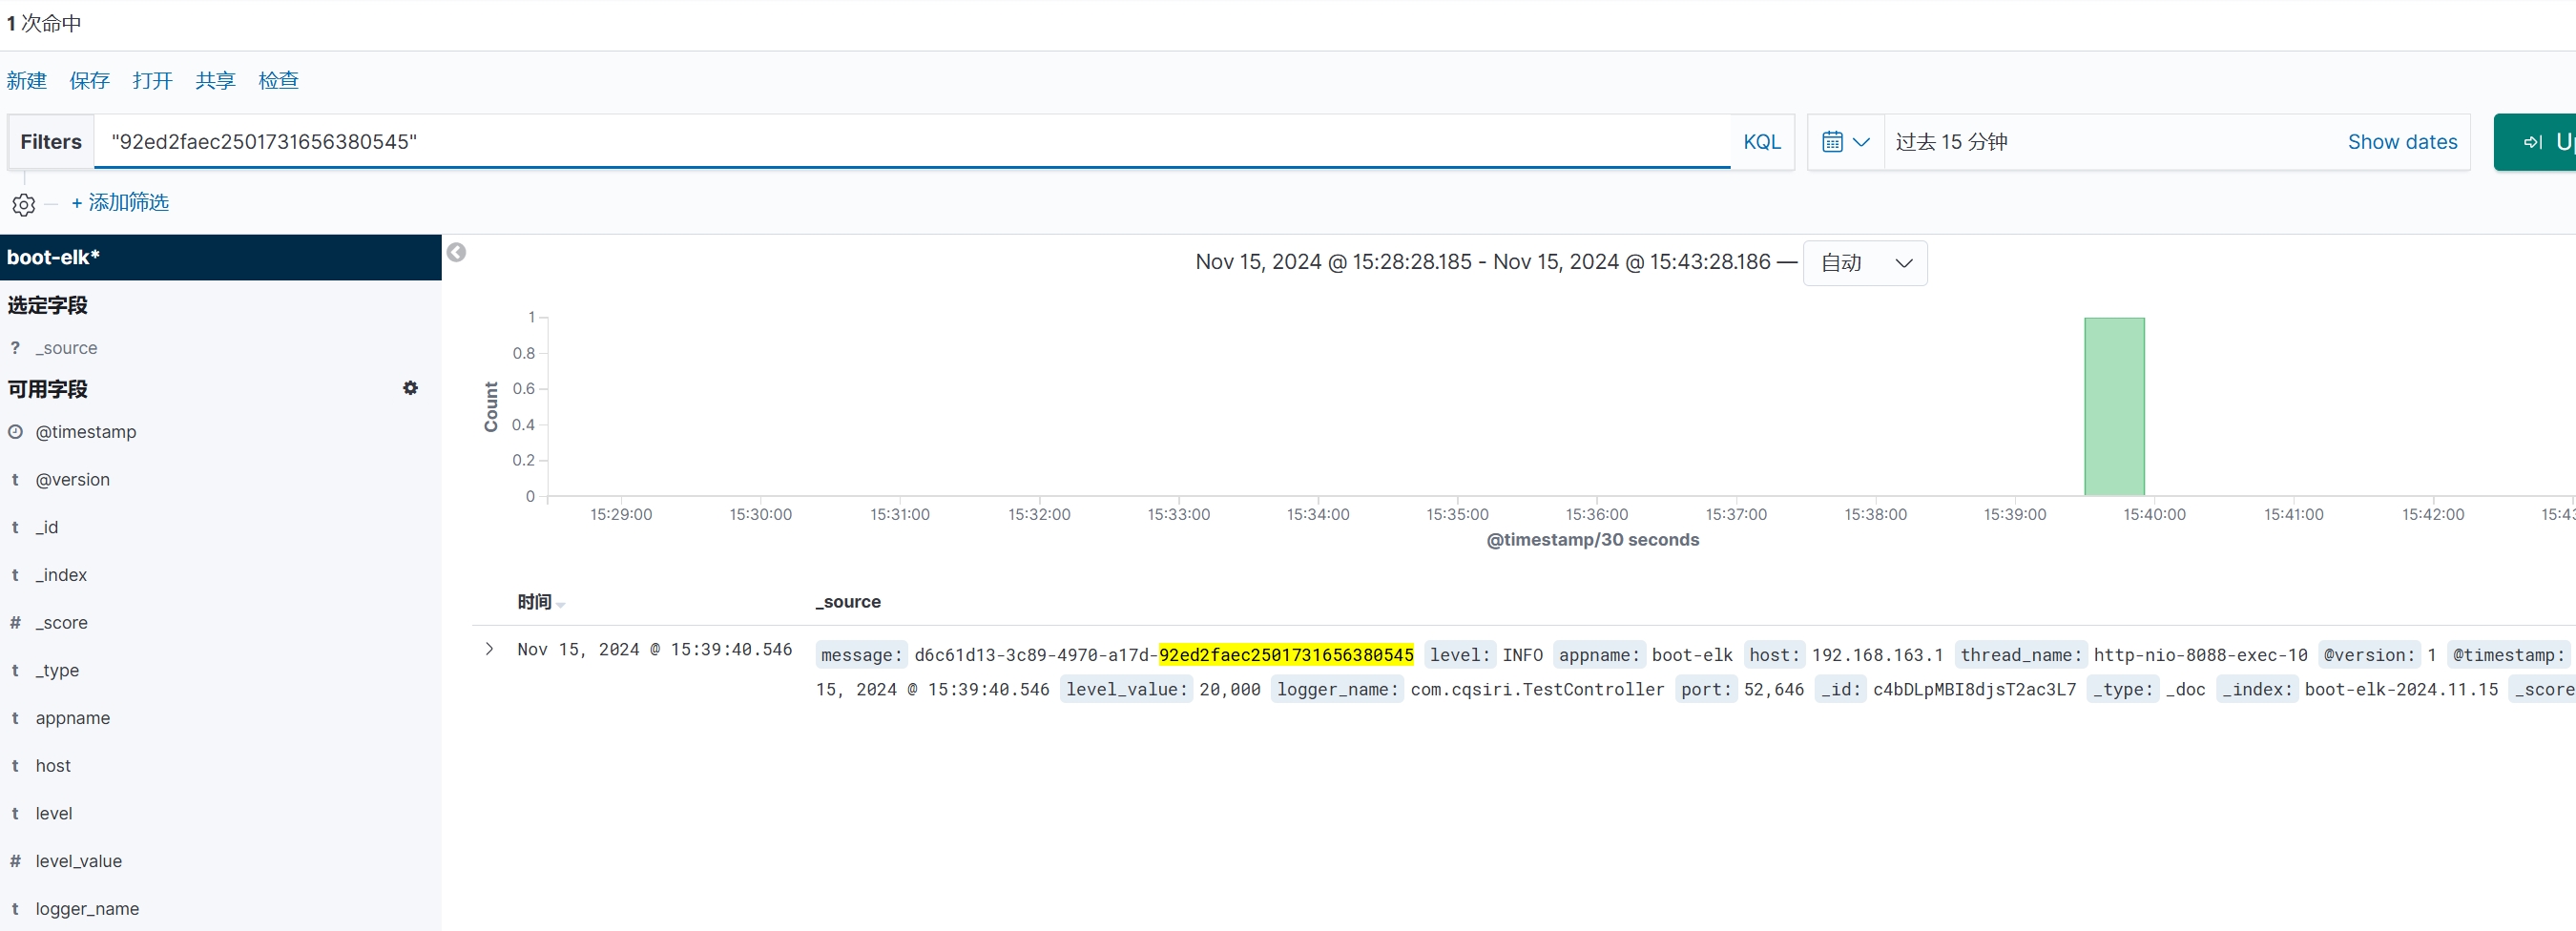Open the 自动 interval dropdown
This screenshot has width=2576, height=931.
pos(1864,263)
